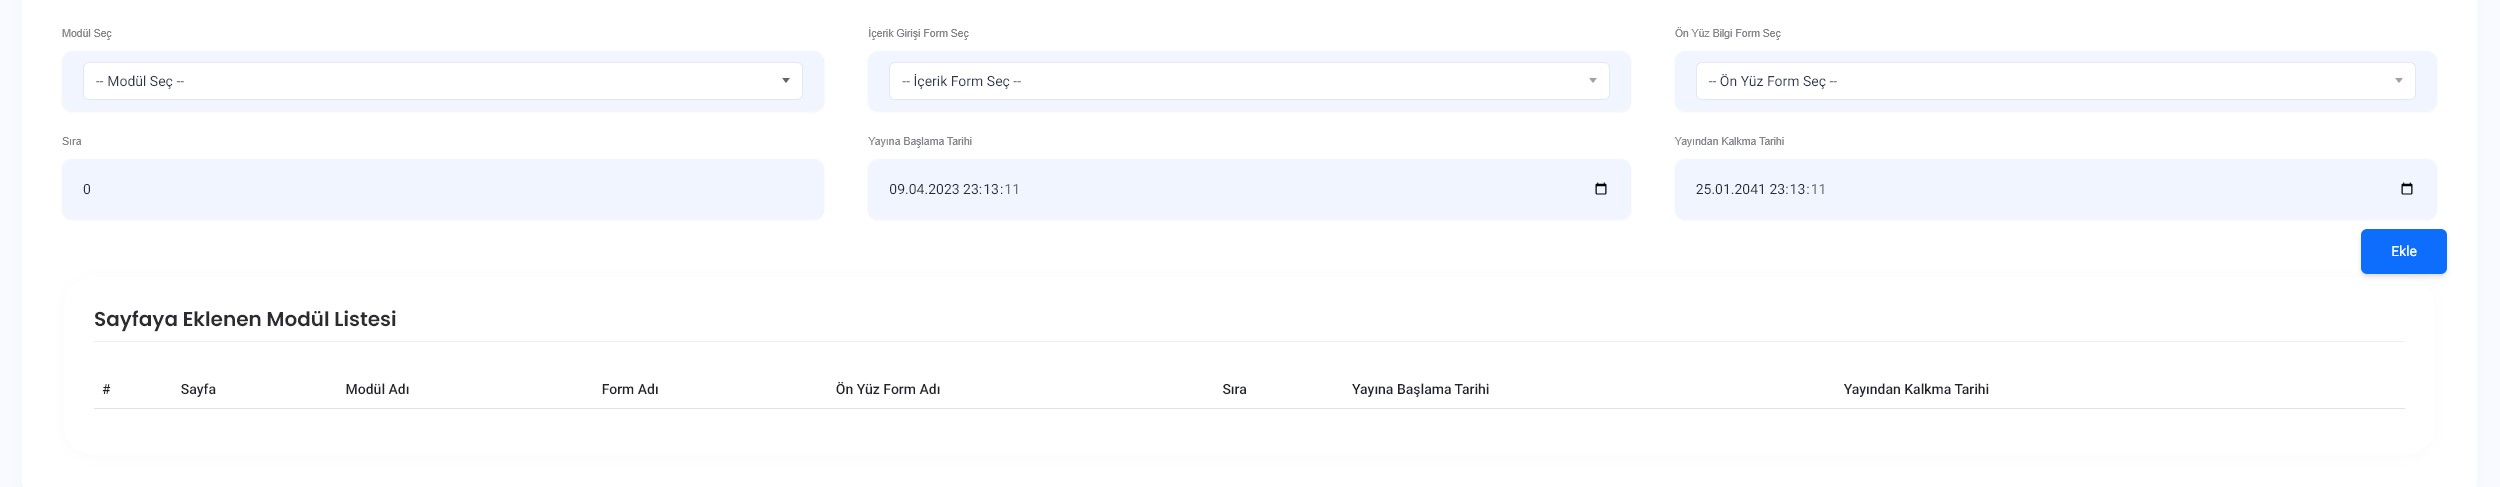This screenshot has height=487, width=2500.
Task: Open the Modül Seç dropdown
Action: (x=440, y=81)
